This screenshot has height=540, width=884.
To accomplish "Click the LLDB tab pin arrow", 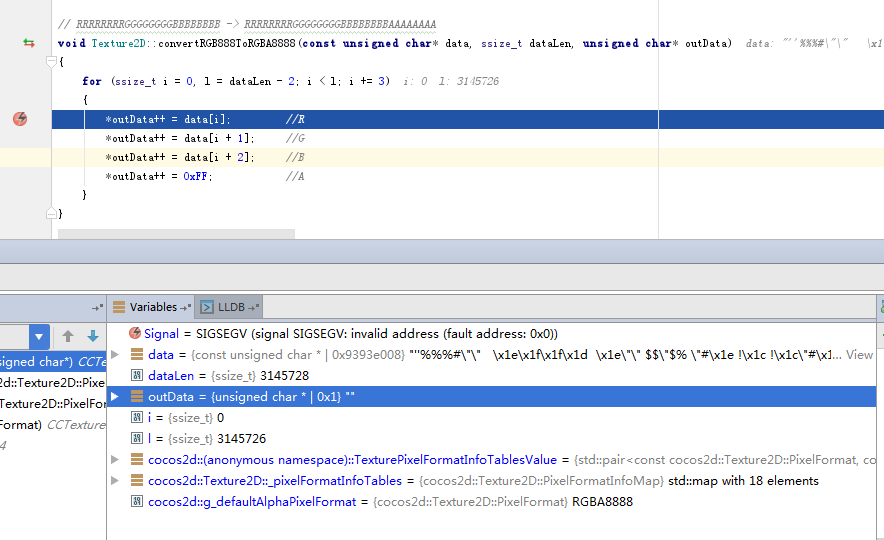I will (253, 307).
